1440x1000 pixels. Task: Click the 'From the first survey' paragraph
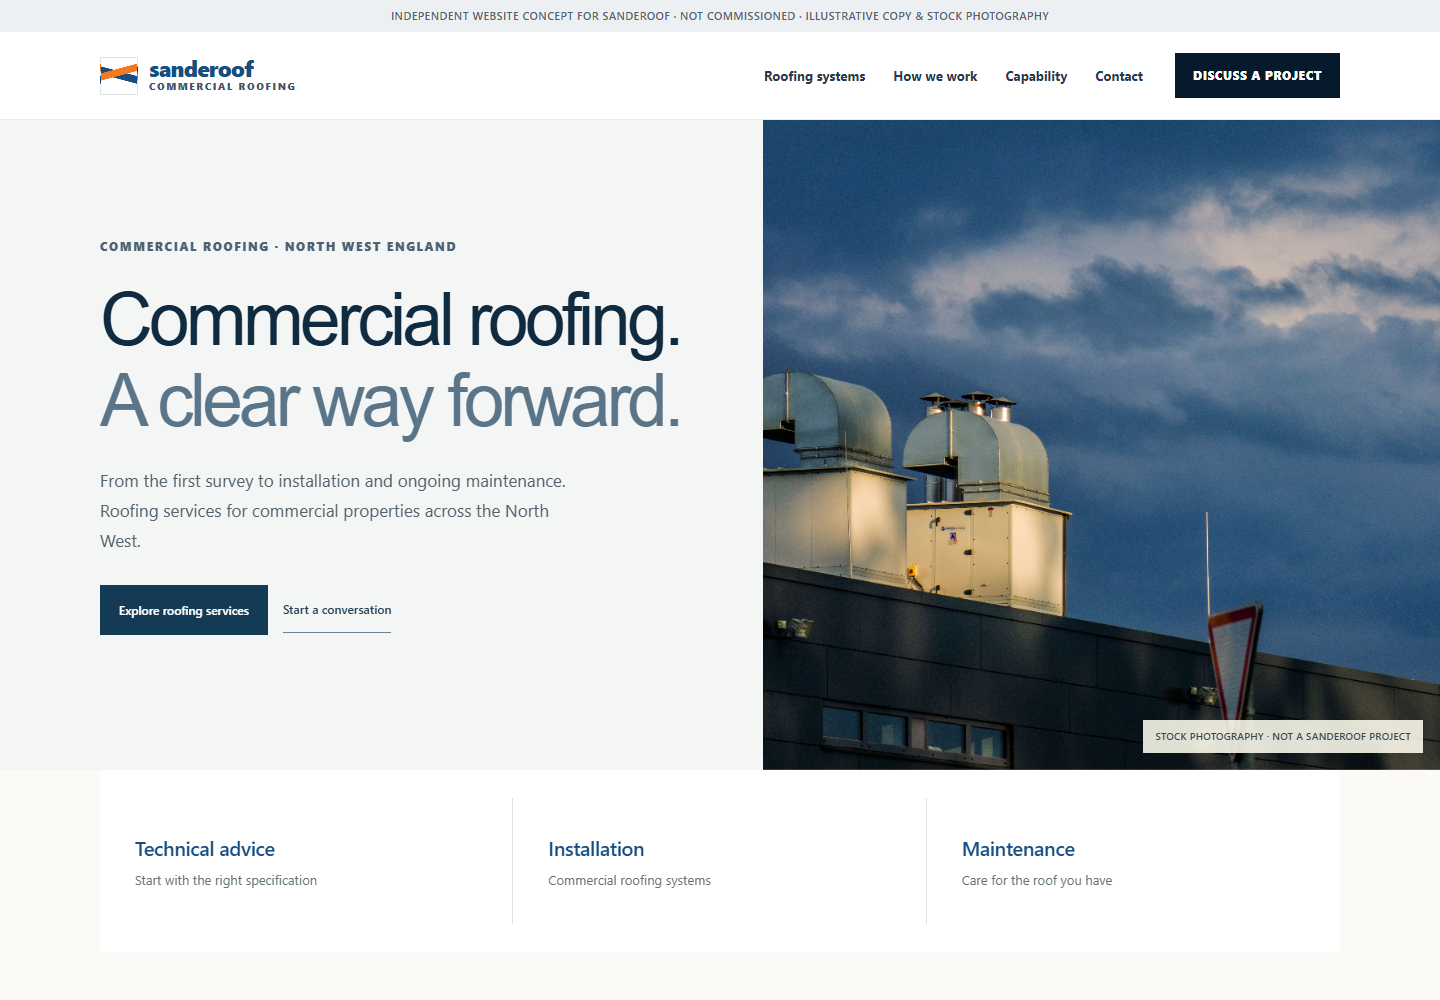click(334, 511)
